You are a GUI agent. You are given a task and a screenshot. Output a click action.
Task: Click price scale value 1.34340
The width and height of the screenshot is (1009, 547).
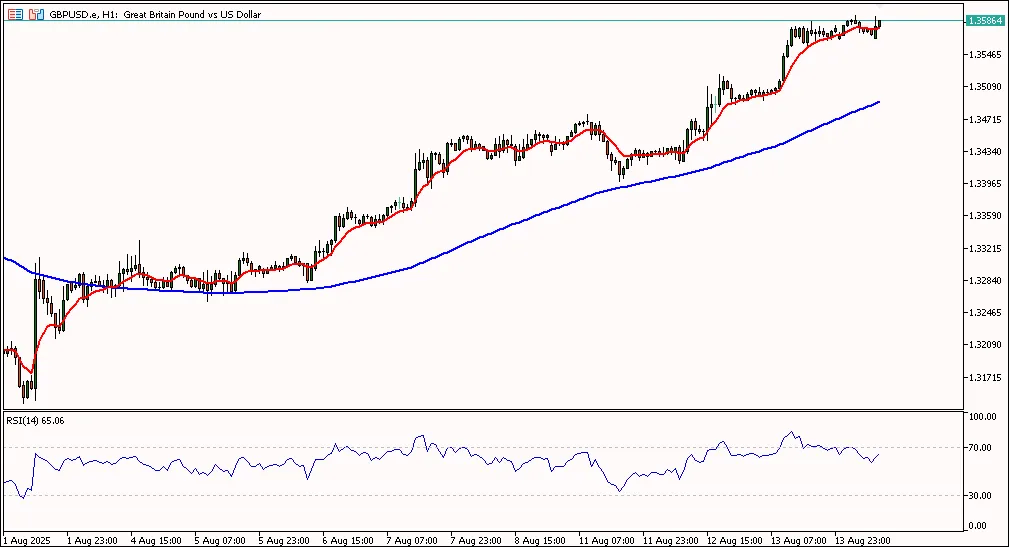[x=985, y=151]
